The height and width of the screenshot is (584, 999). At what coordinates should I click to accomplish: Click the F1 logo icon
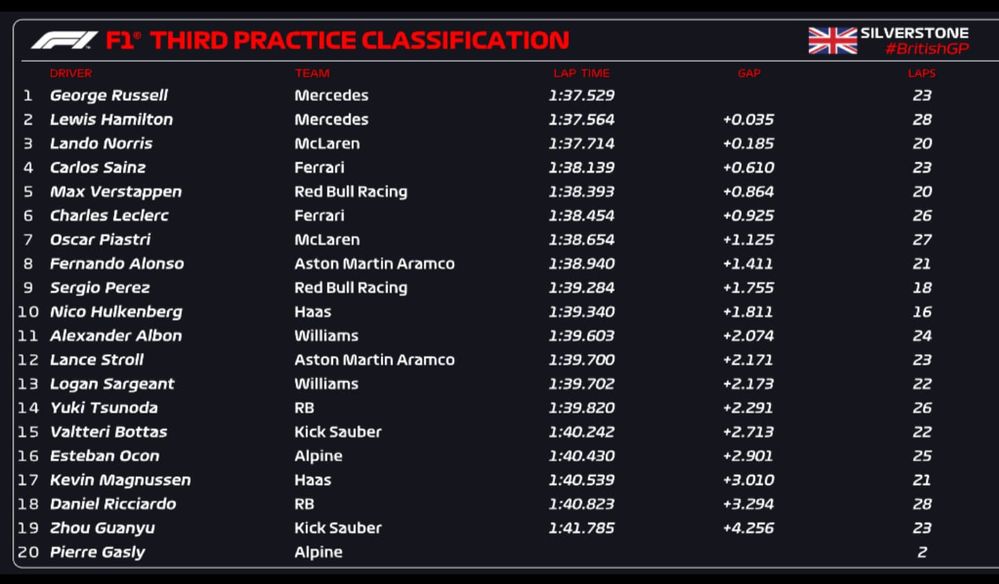64,40
